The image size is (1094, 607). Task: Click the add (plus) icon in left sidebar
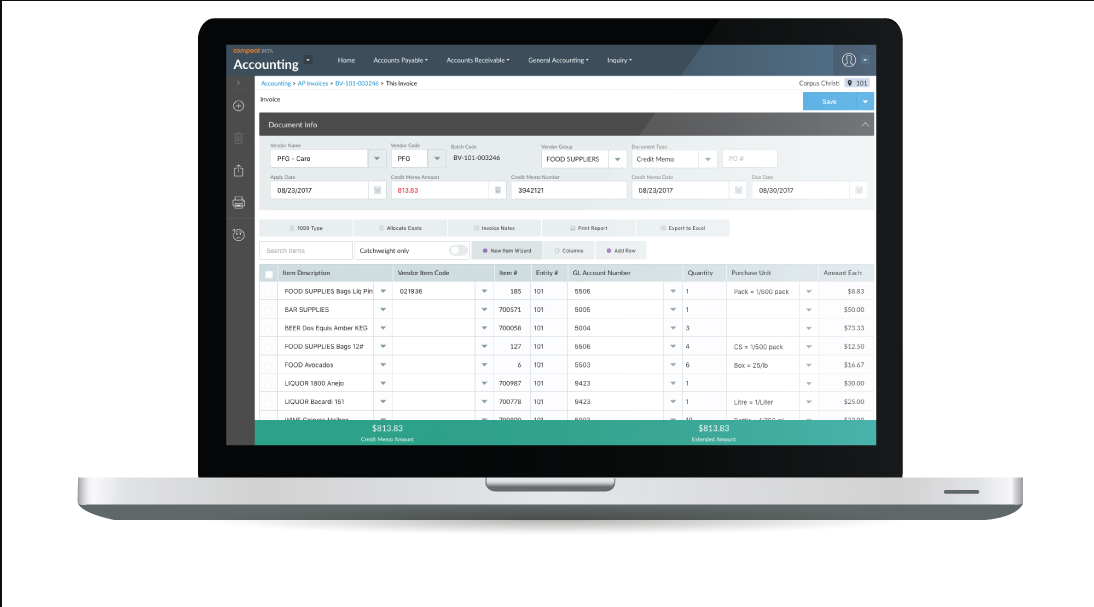pyautogui.click(x=238, y=106)
